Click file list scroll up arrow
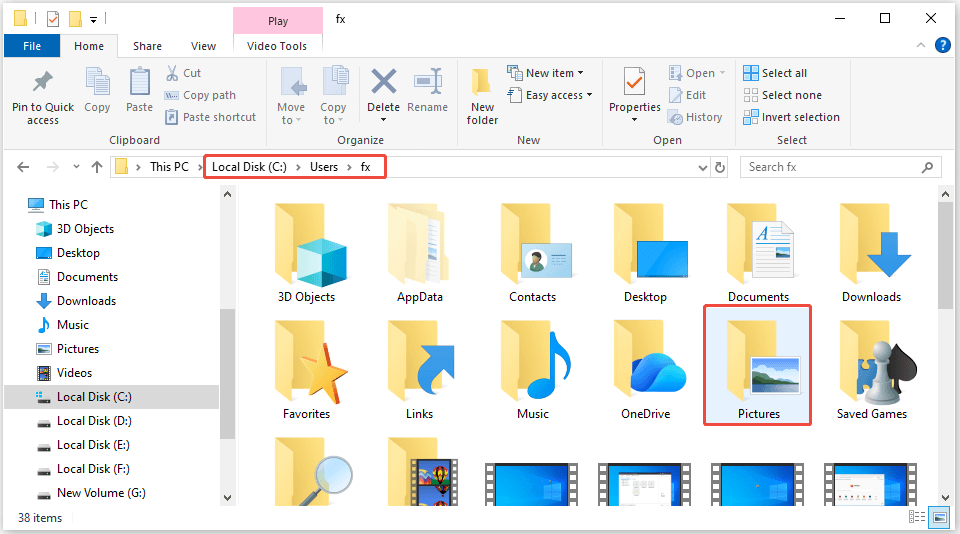Screen dimensions: 960x534 (945, 195)
